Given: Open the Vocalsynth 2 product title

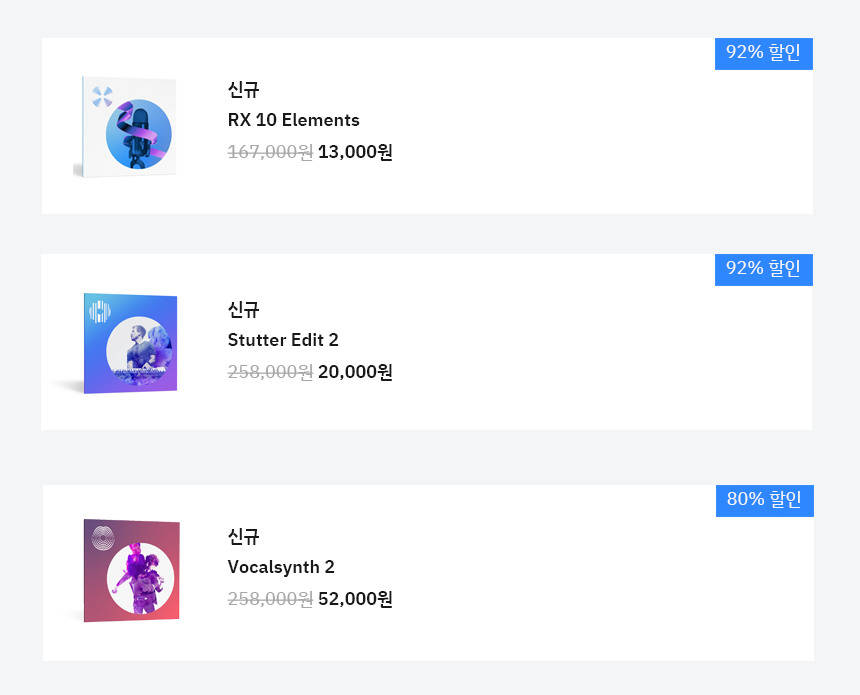Looking at the screenshot, I should tap(281, 567).
